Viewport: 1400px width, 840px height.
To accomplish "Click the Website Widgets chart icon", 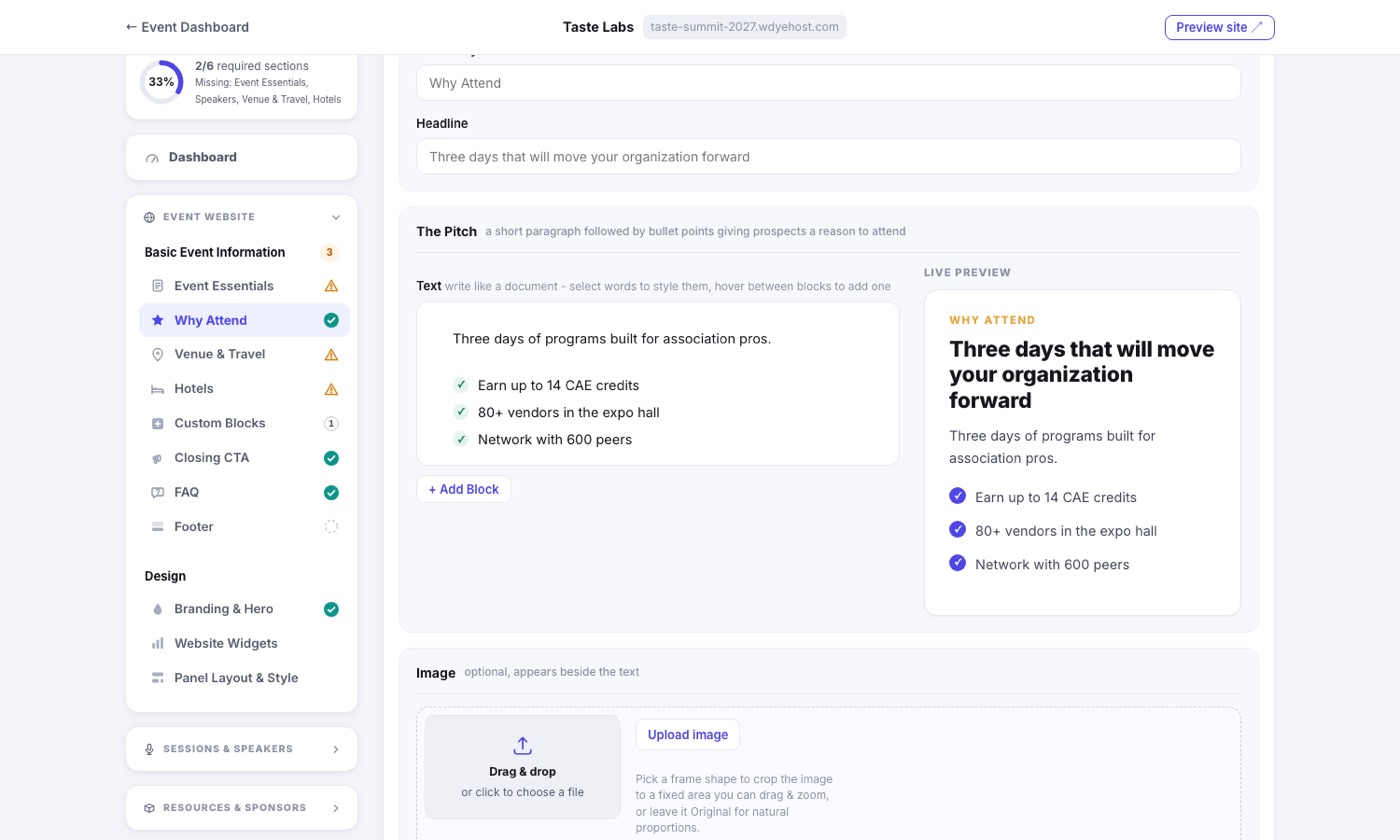I will pyautogui.click(x=157, y=643).
